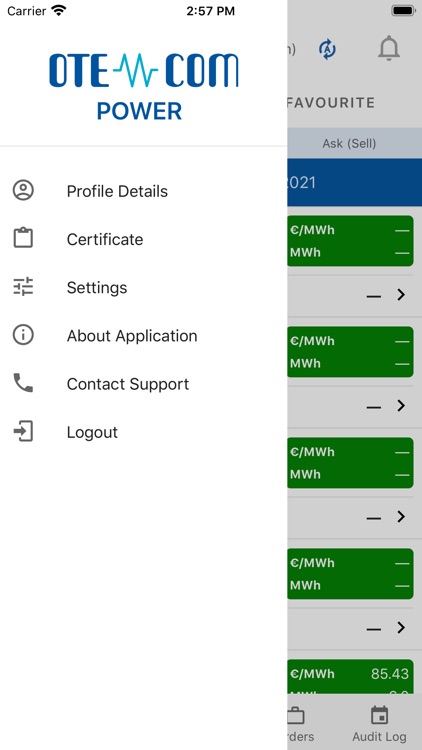Click the Contact Support phone icon
This screenshot has width=422, height=750.
tap(23, 383)
